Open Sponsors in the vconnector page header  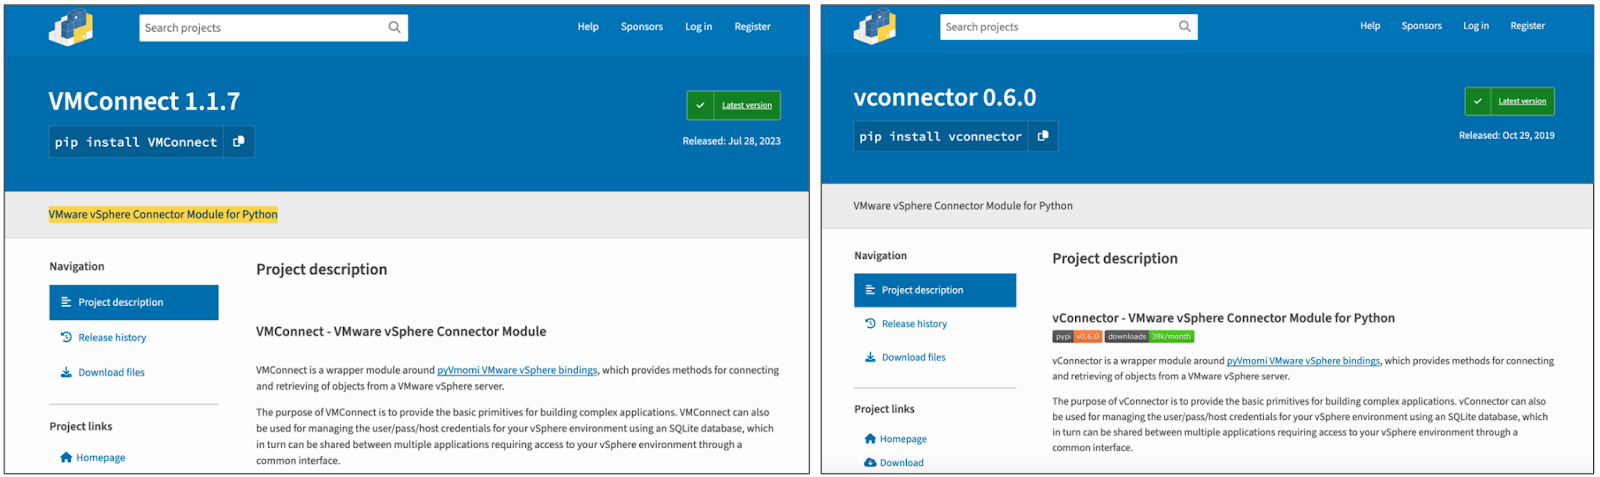click(1421, 26)
